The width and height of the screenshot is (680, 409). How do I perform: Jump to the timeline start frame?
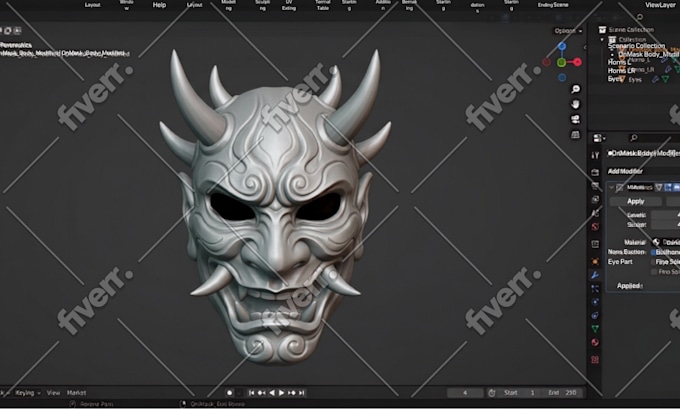point(252,393)
